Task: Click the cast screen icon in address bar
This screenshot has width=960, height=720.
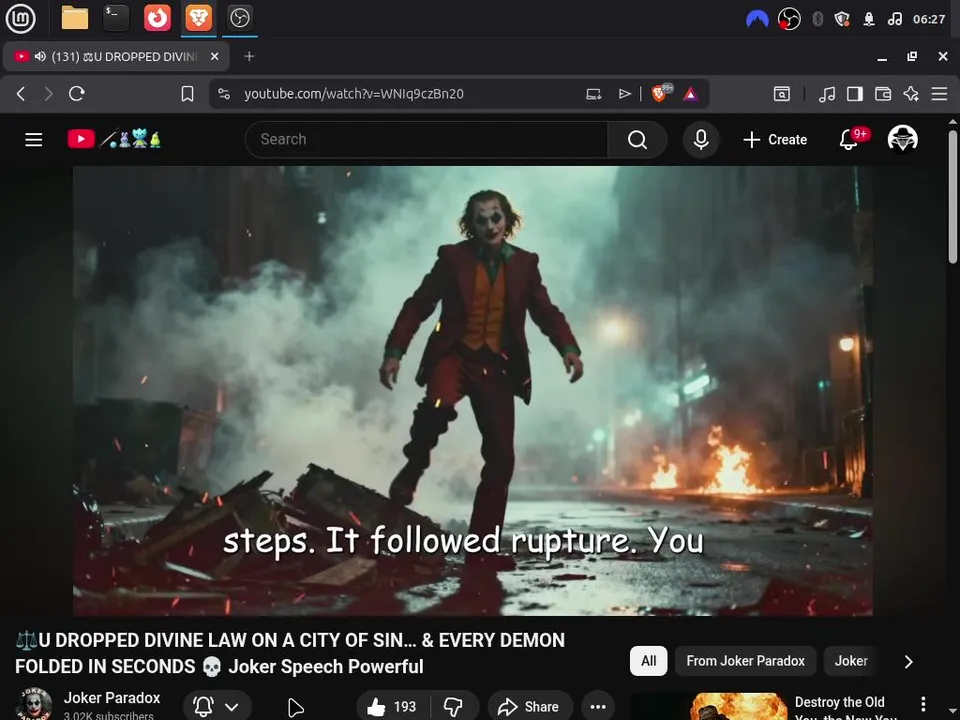Action: (x=594, y=94)
